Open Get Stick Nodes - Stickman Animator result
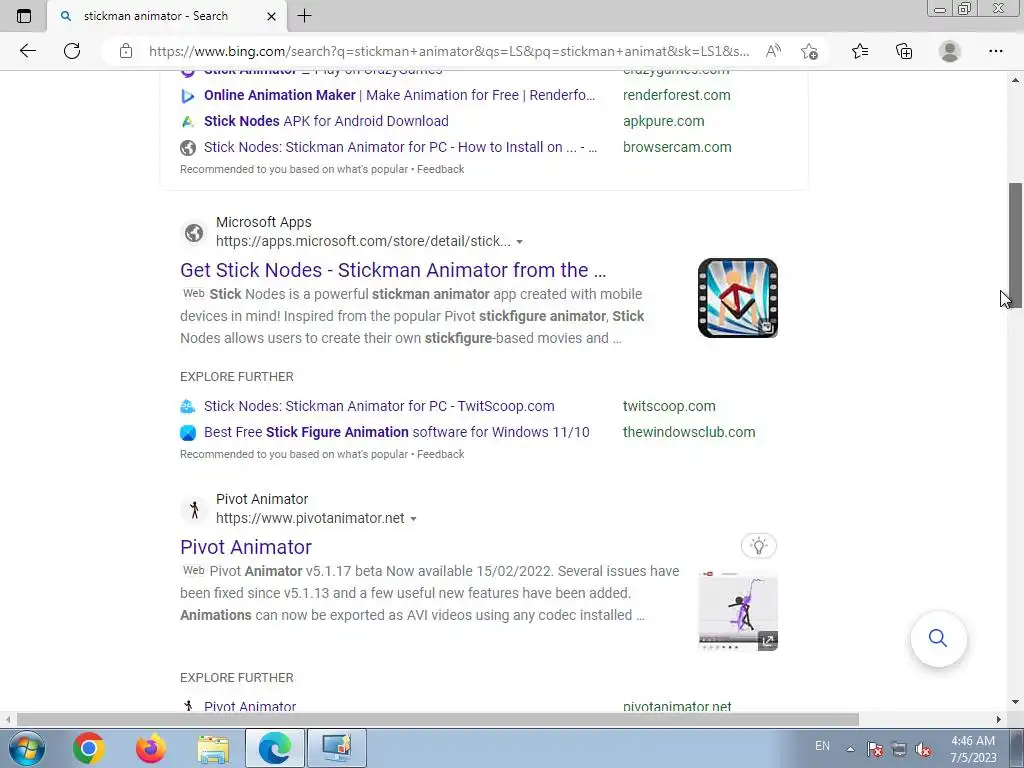This screenshot has width=1024, height=768. click(393, 270)
